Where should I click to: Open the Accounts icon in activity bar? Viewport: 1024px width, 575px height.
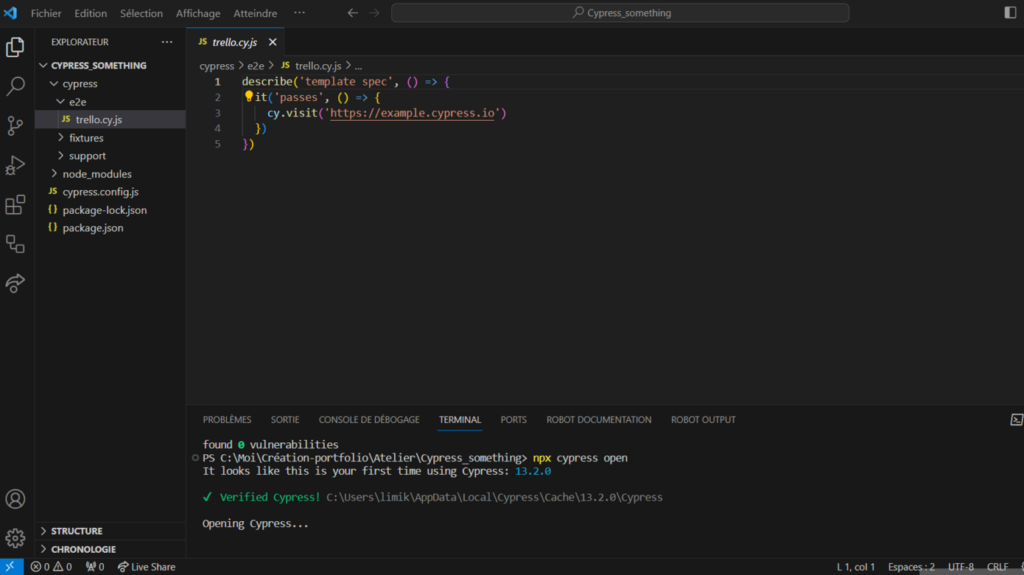(15, 498)
